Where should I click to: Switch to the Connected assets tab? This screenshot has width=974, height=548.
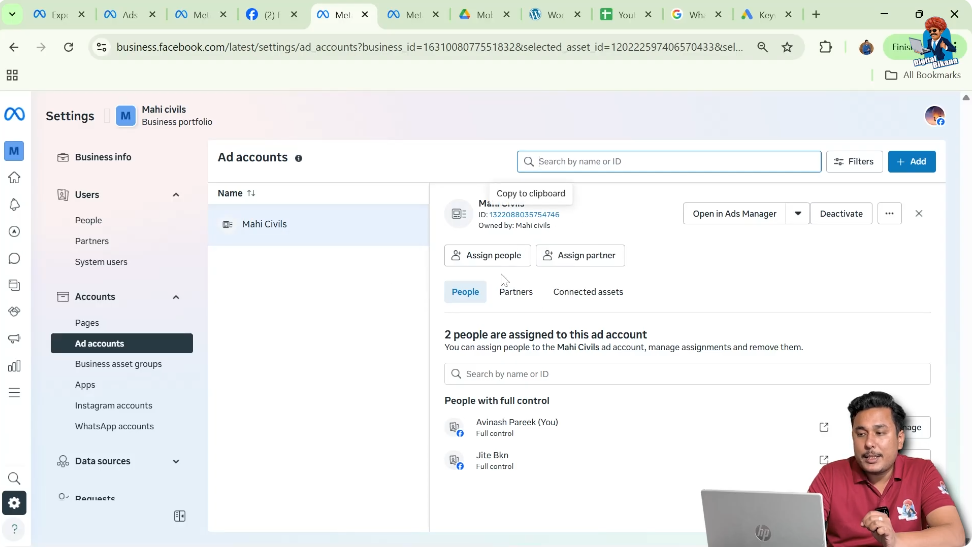(x=588, y=292)
